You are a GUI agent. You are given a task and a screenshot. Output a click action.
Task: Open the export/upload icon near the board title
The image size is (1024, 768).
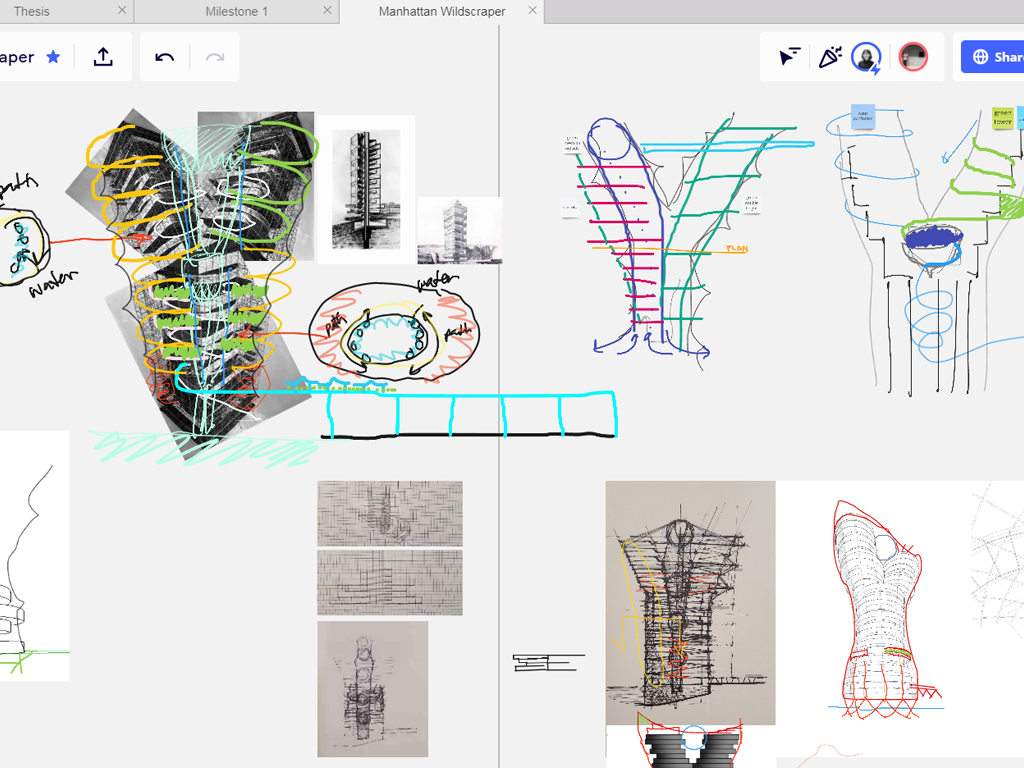coord(103,57)
